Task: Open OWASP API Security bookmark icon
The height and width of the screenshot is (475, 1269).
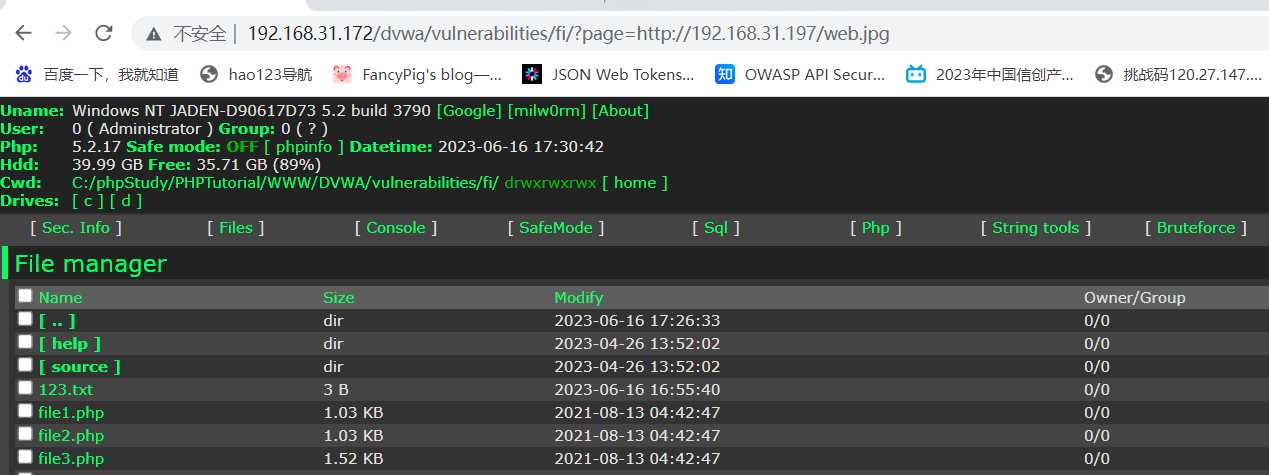Action: coord(725,74)
